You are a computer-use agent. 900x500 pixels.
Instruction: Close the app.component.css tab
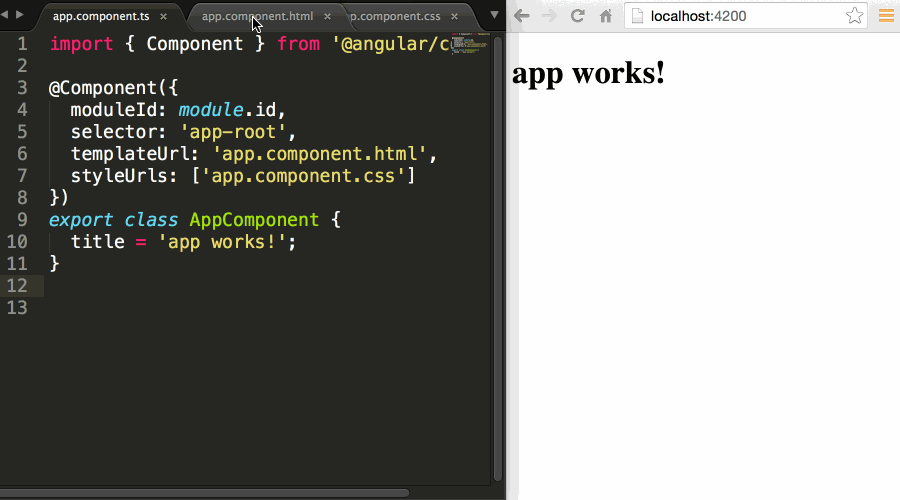(455, 17)
